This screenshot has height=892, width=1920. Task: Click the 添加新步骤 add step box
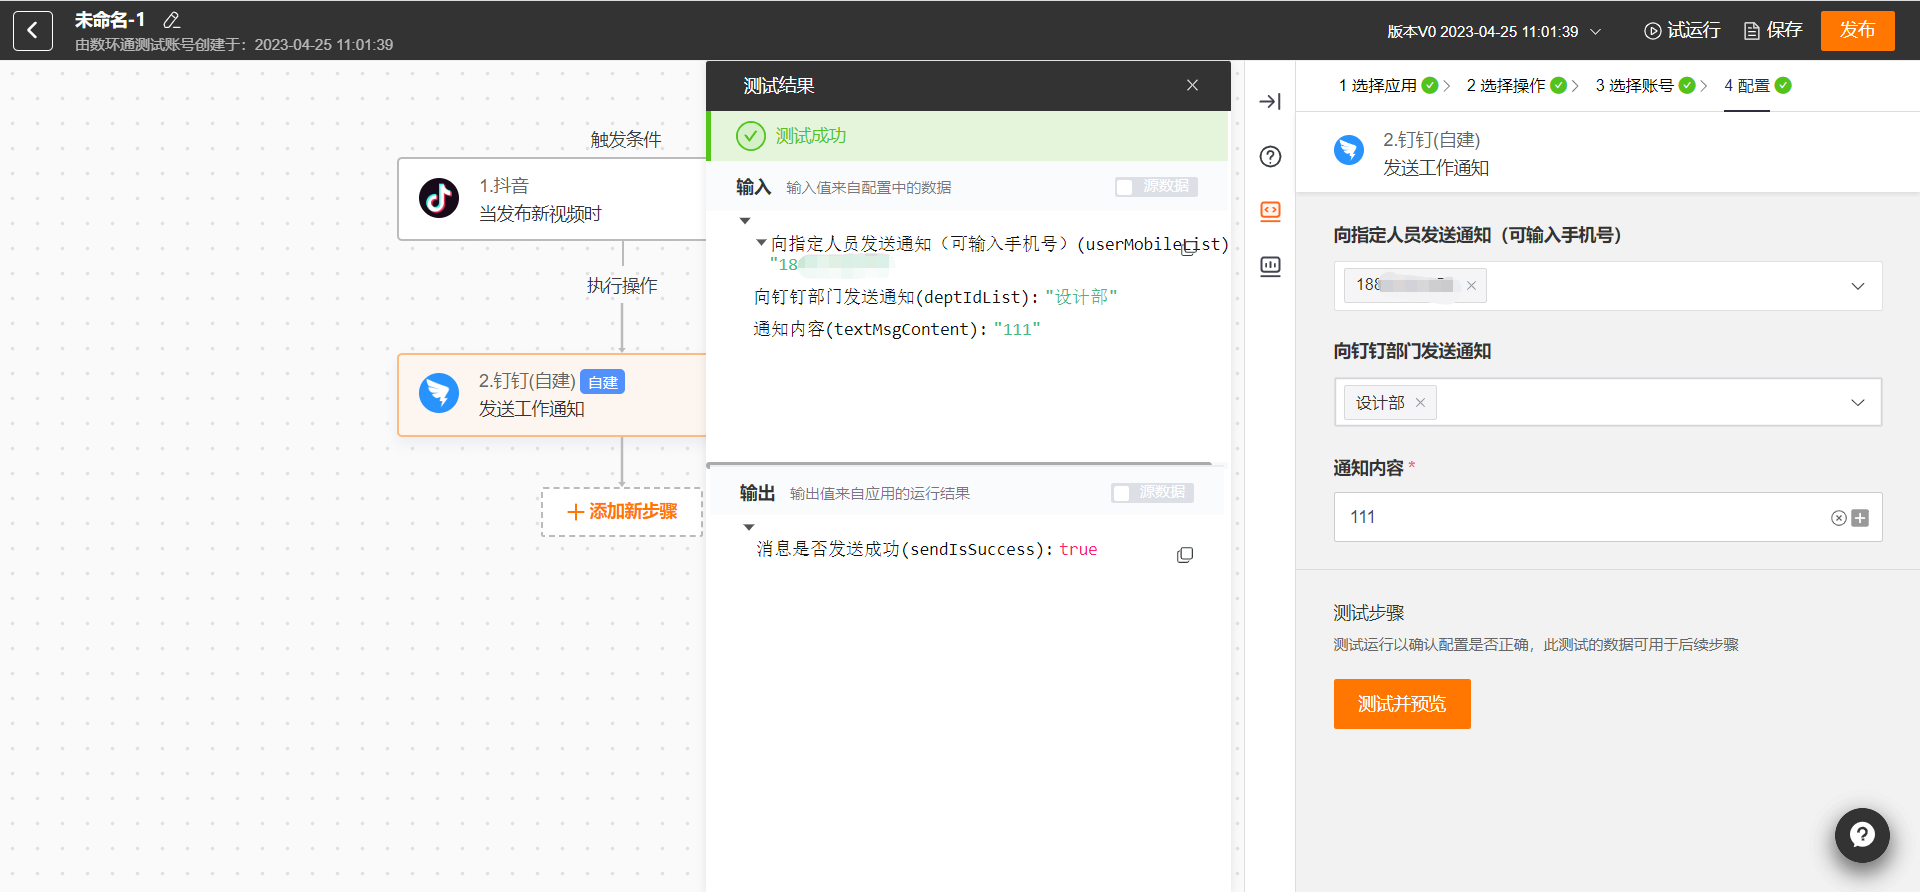622,512
